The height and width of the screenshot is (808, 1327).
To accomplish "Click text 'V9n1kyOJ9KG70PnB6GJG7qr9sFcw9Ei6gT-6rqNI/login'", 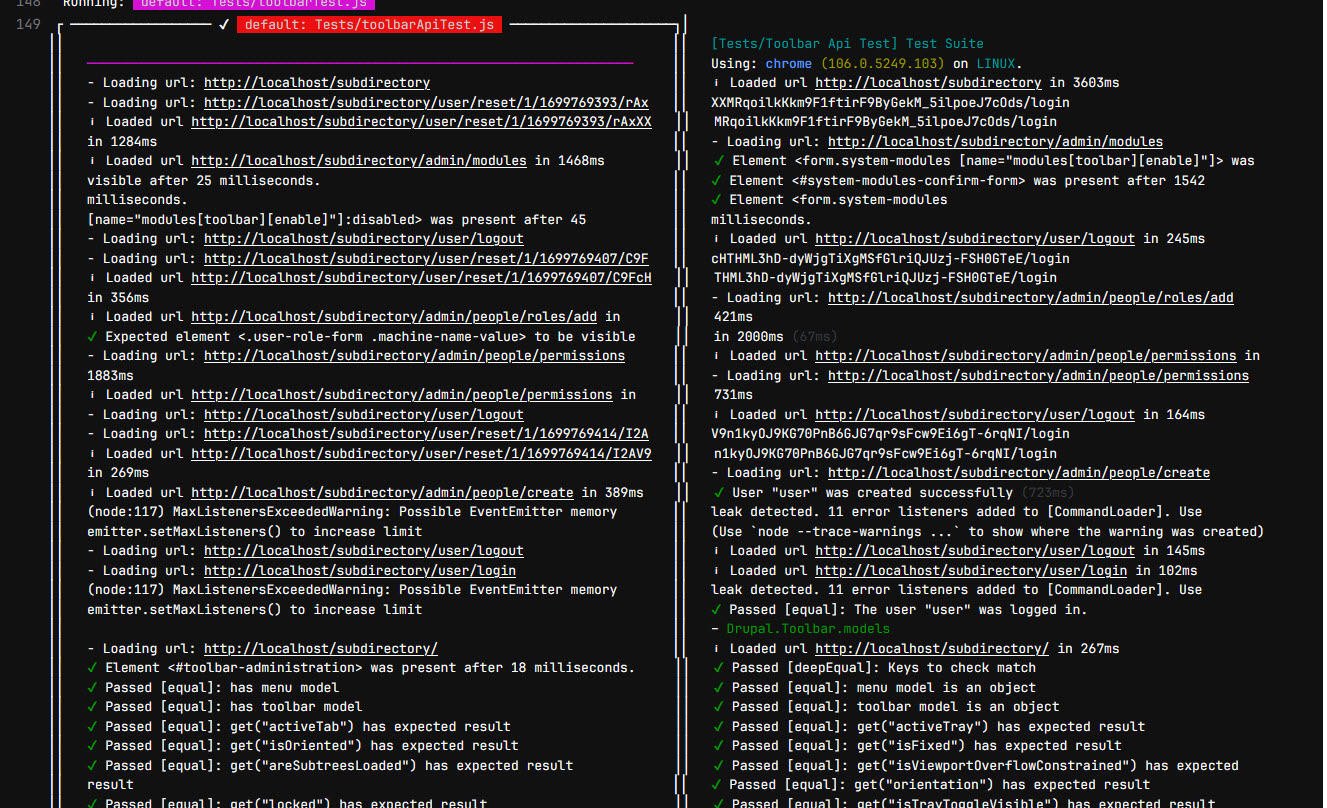I will (x=890, y=434).
